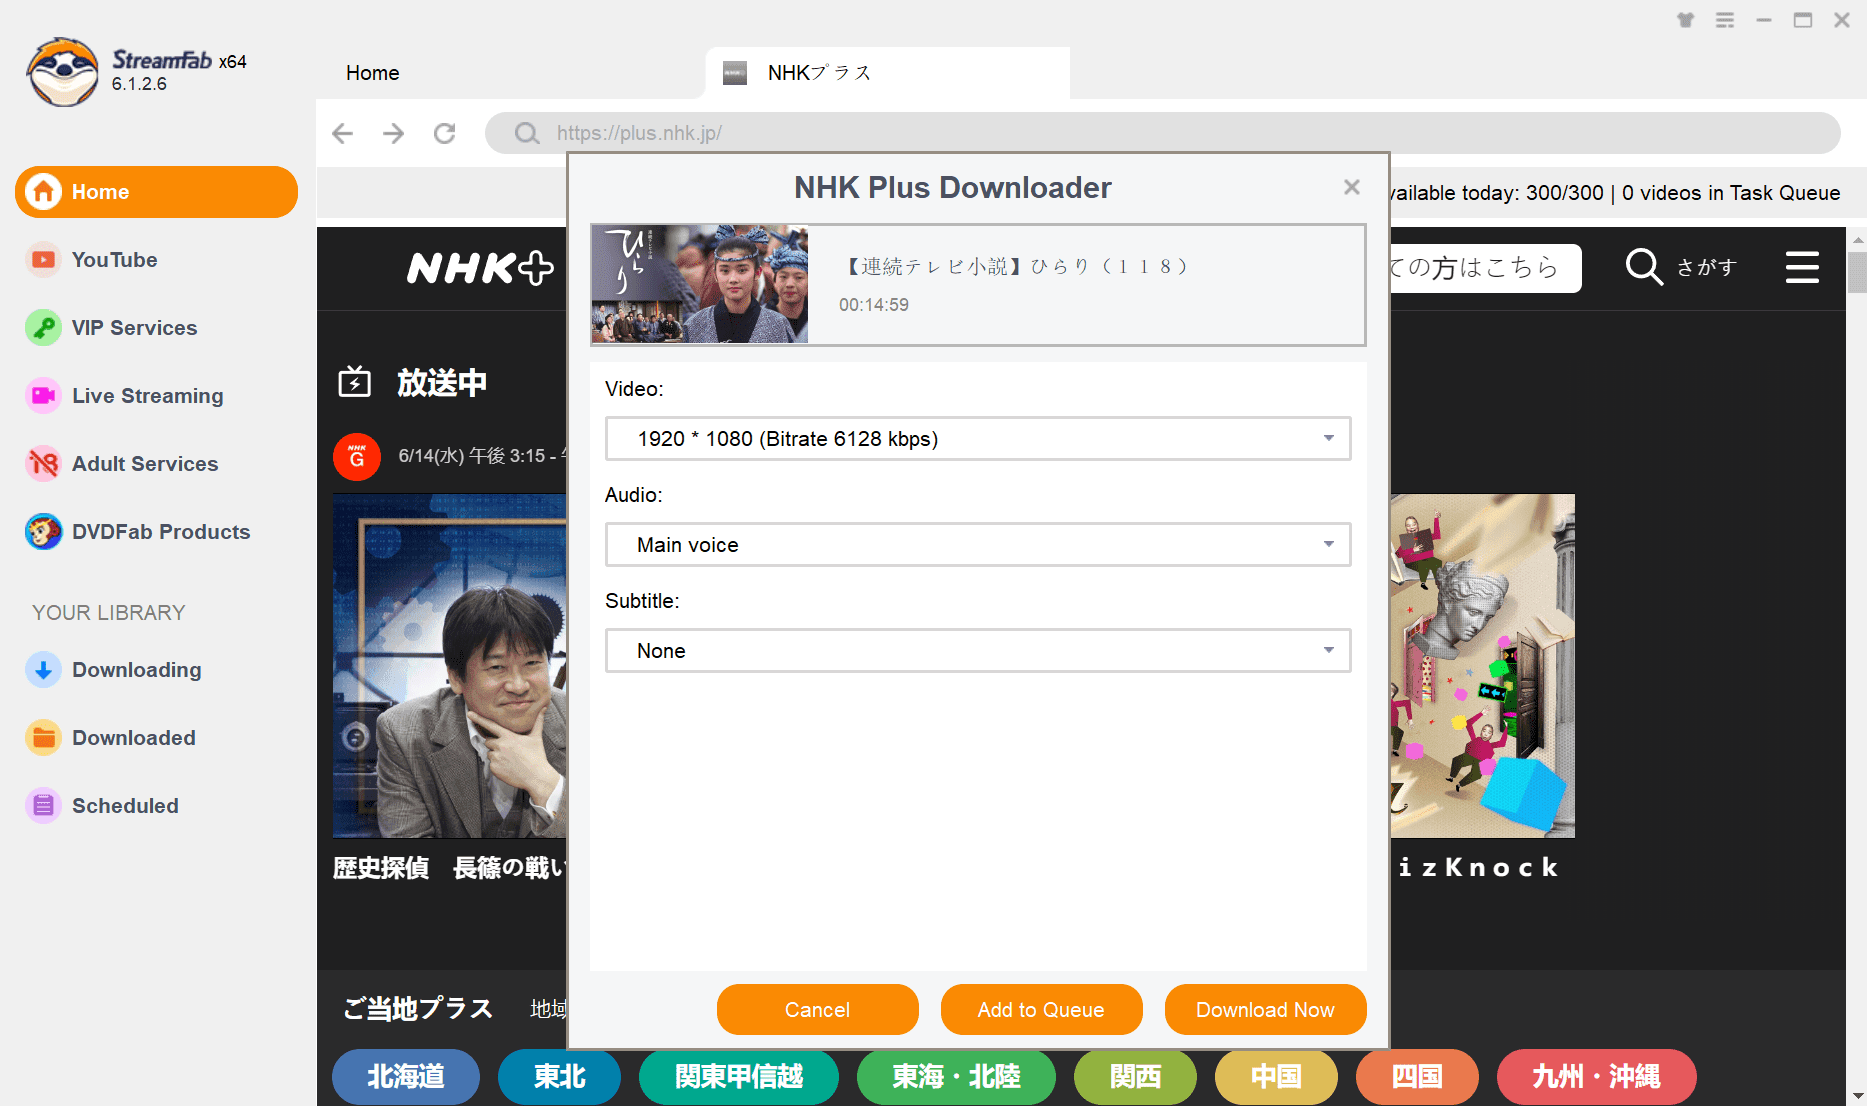Go back in the browser

pyautogui.click(x=342, y=133)
